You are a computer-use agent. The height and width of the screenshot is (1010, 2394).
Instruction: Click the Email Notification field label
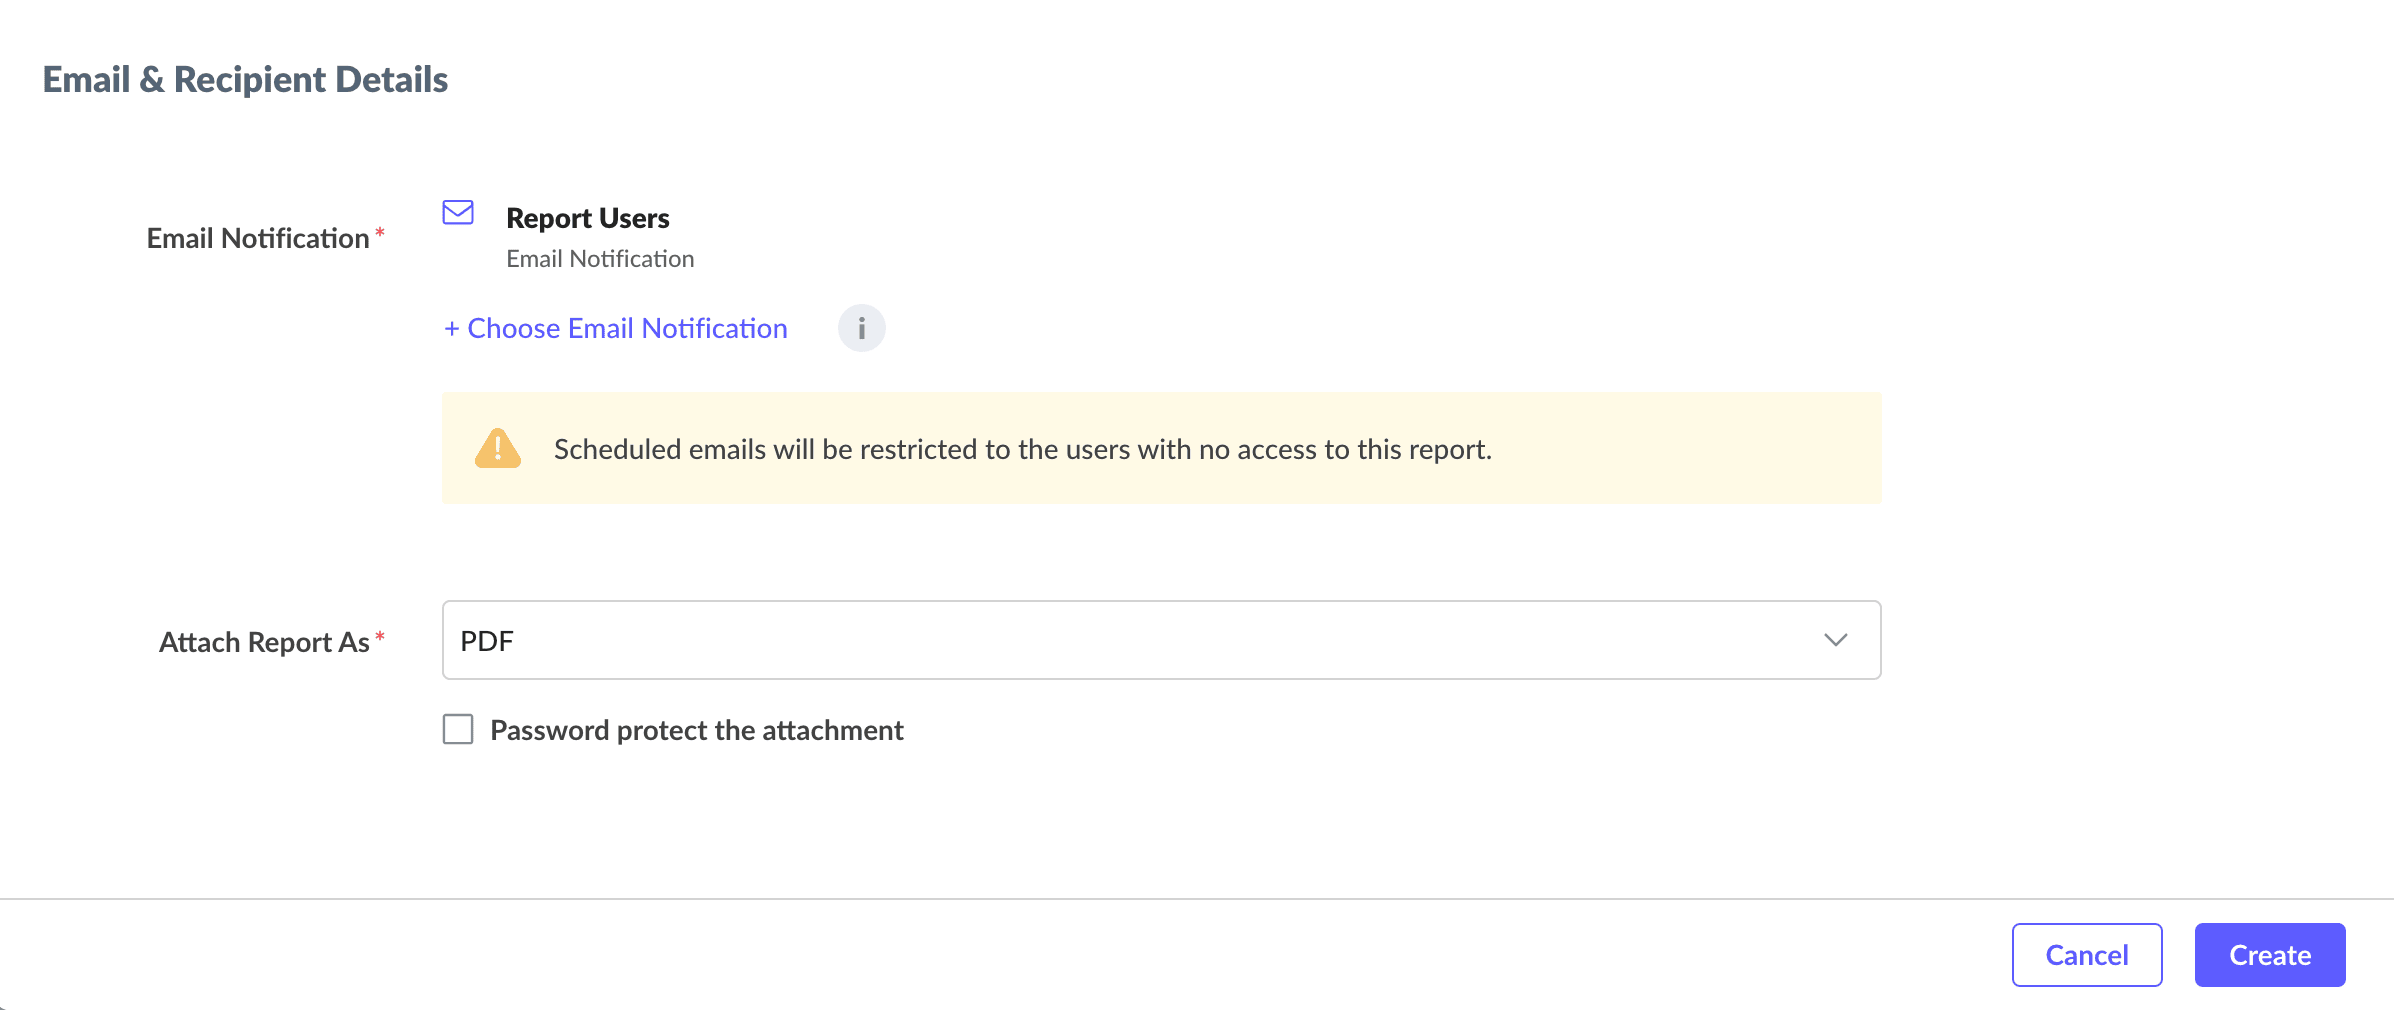258,239
